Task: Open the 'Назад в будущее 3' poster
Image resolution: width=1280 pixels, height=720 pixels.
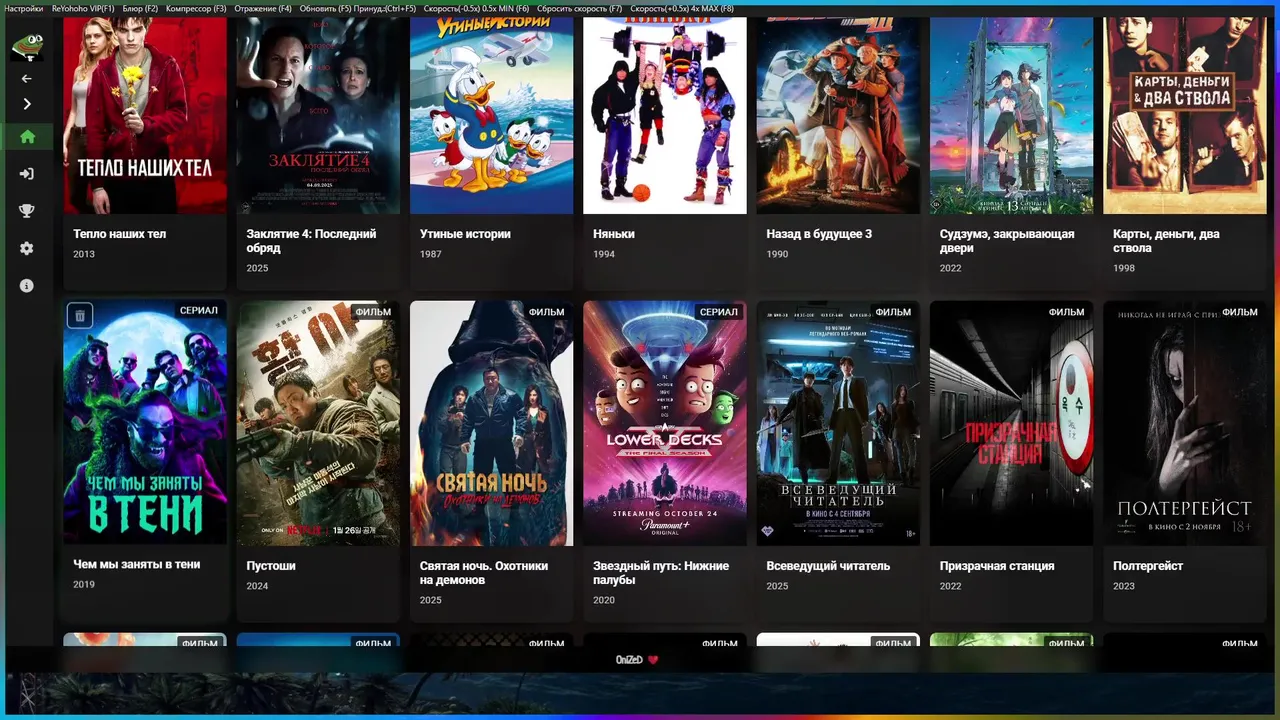Action: [x=838, y=115]
